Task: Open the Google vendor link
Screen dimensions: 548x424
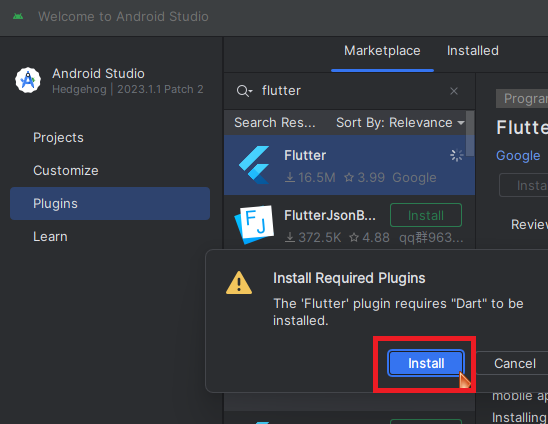Action: (x=518, y=156)
